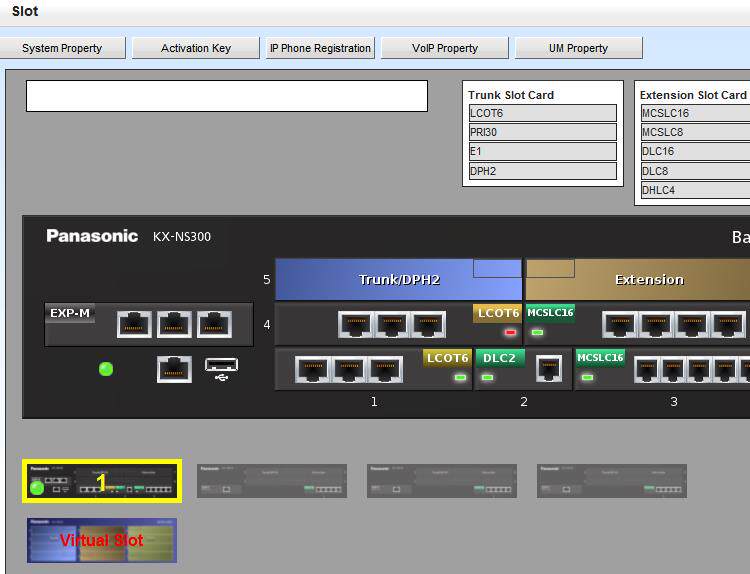
Task: Select DLC16 from Extension Slot Card list
Action: 695,151
